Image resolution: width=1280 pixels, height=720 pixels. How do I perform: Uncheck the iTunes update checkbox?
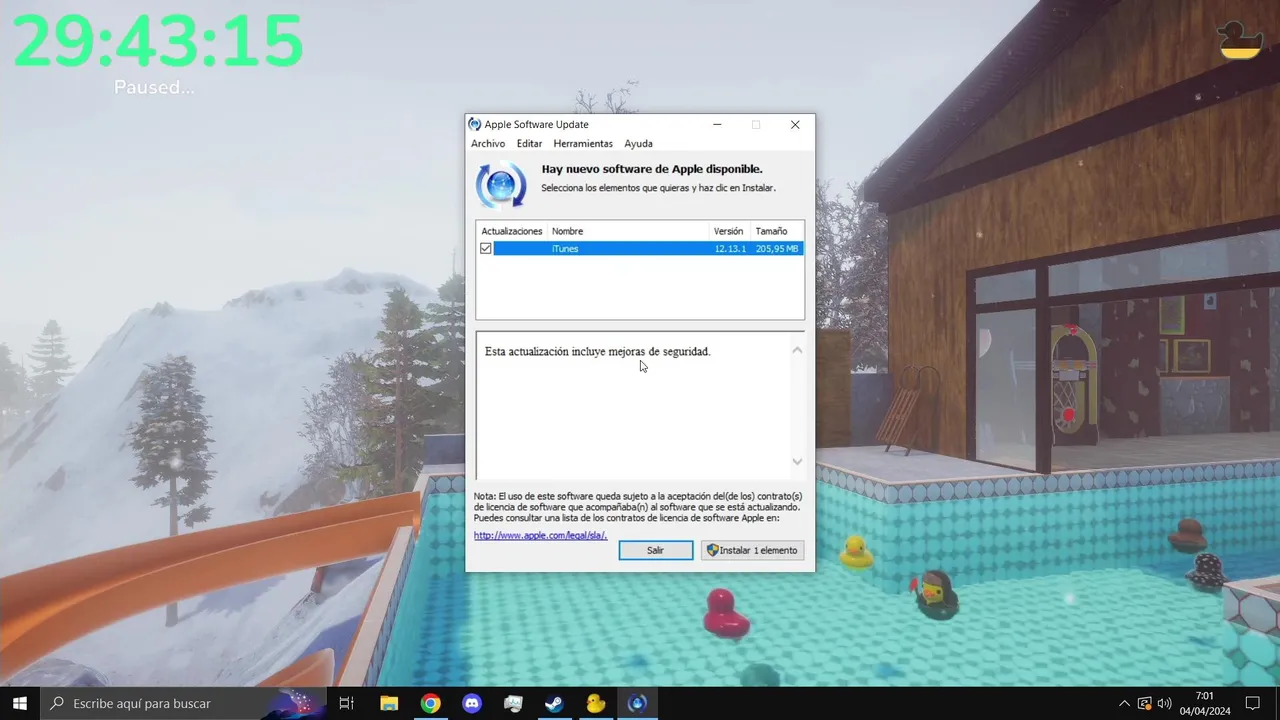486,248
